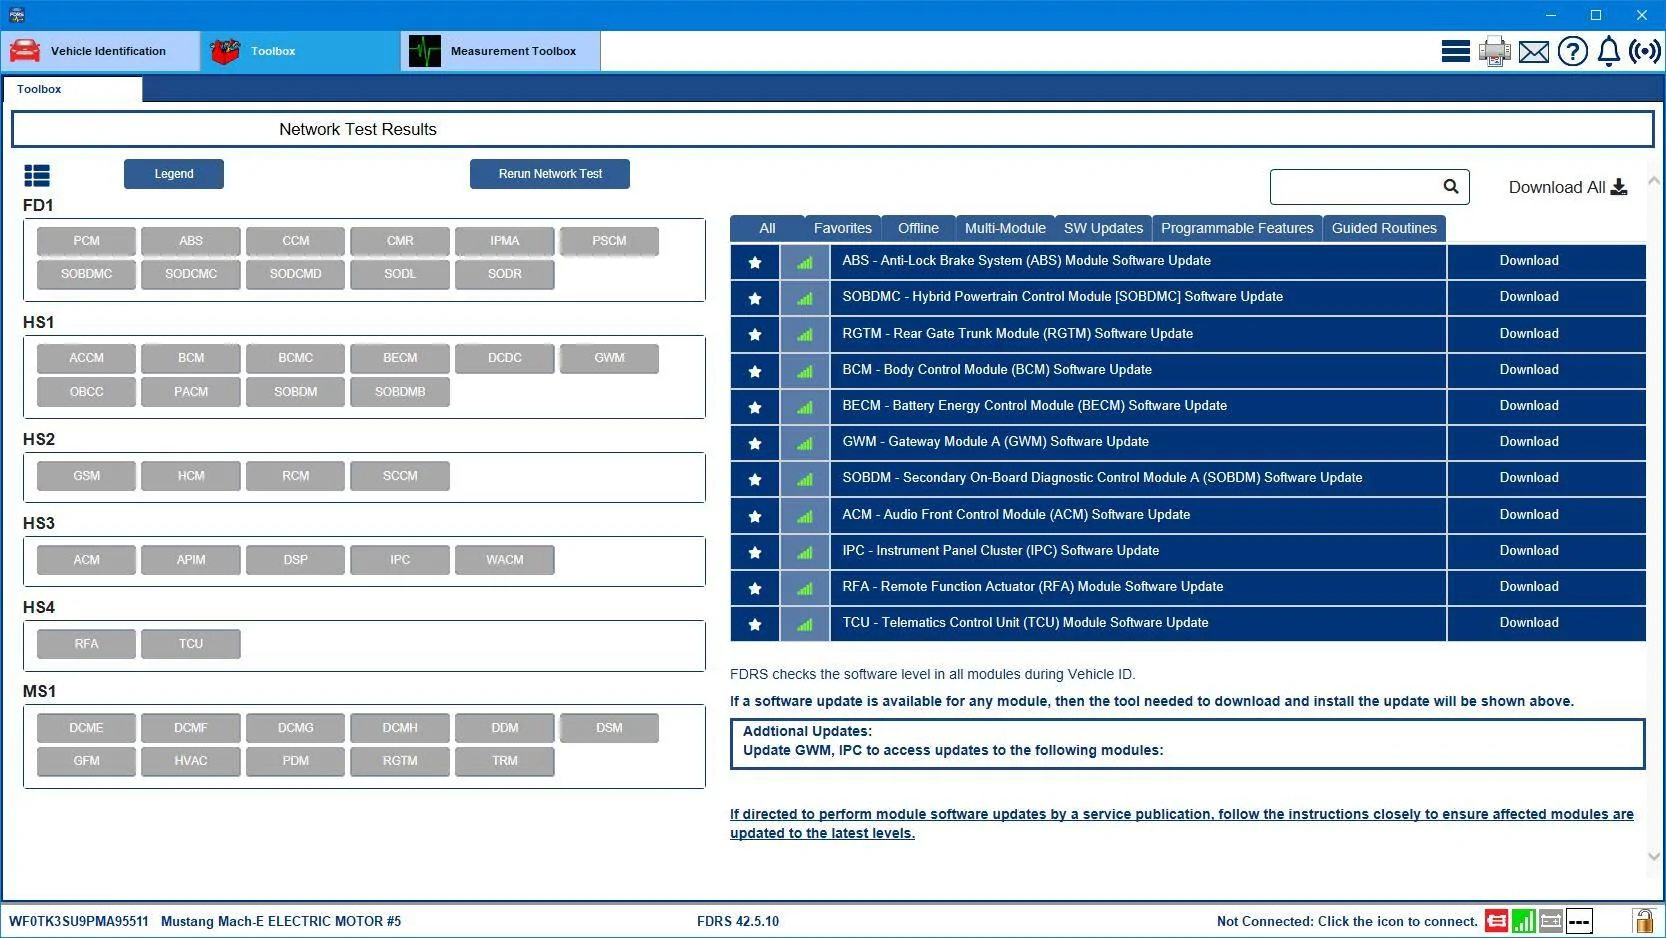
Task: Select the HVAC module in MS1
Action: 191,761
